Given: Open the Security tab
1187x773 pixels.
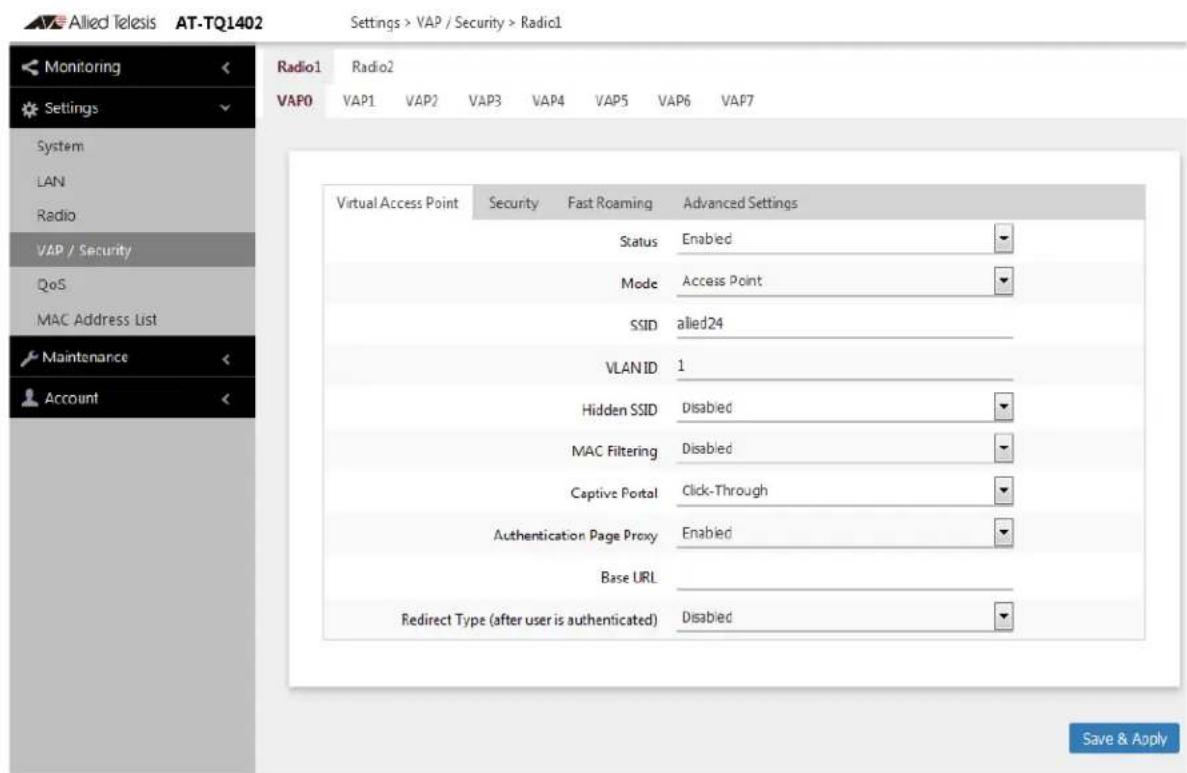Looking at the screenshot, I should (513, 203).
